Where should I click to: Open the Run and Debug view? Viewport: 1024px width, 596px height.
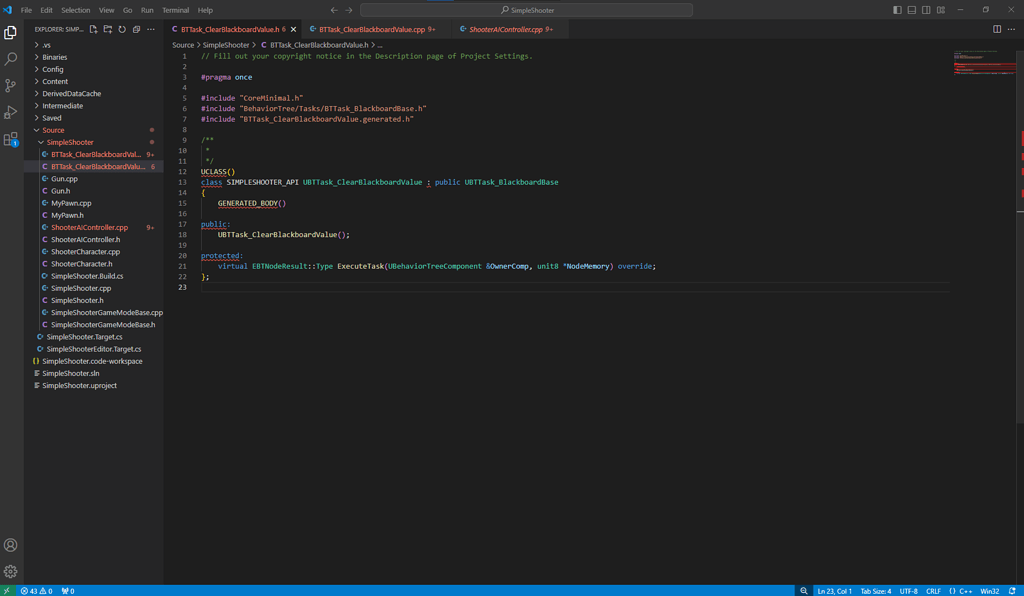click(11, 113)
